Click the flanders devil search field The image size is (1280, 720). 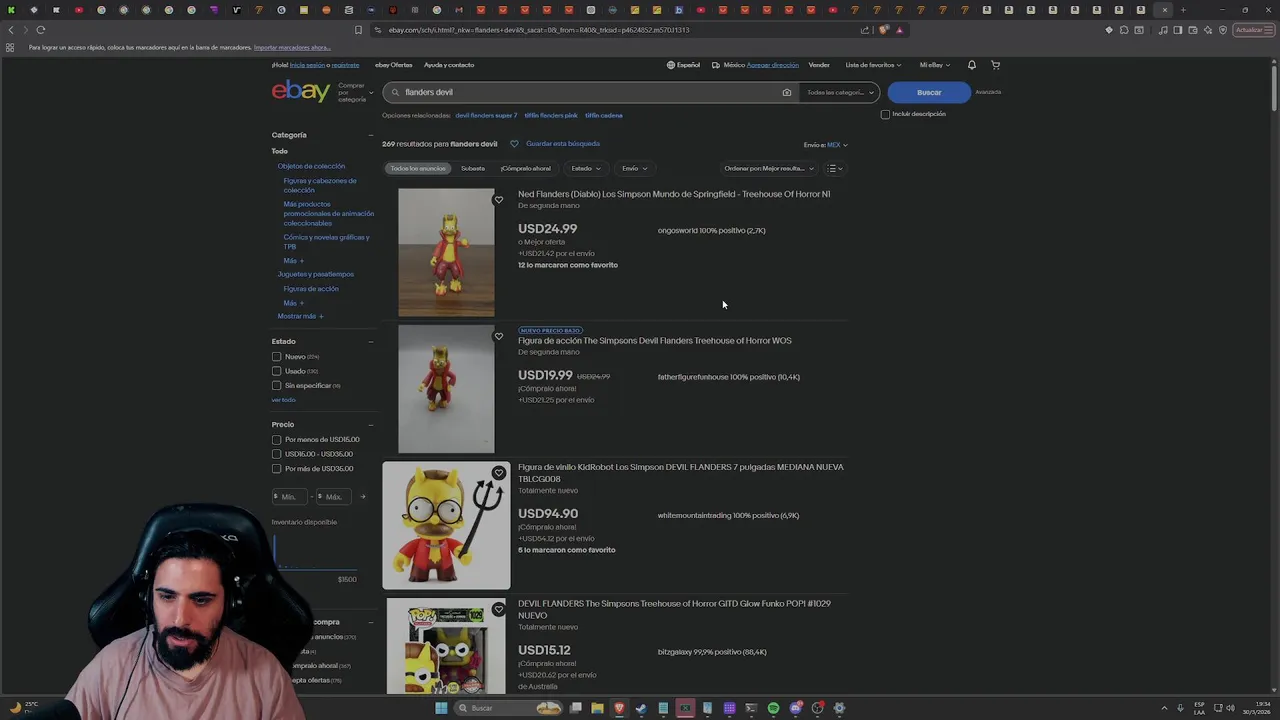point(590,92)
